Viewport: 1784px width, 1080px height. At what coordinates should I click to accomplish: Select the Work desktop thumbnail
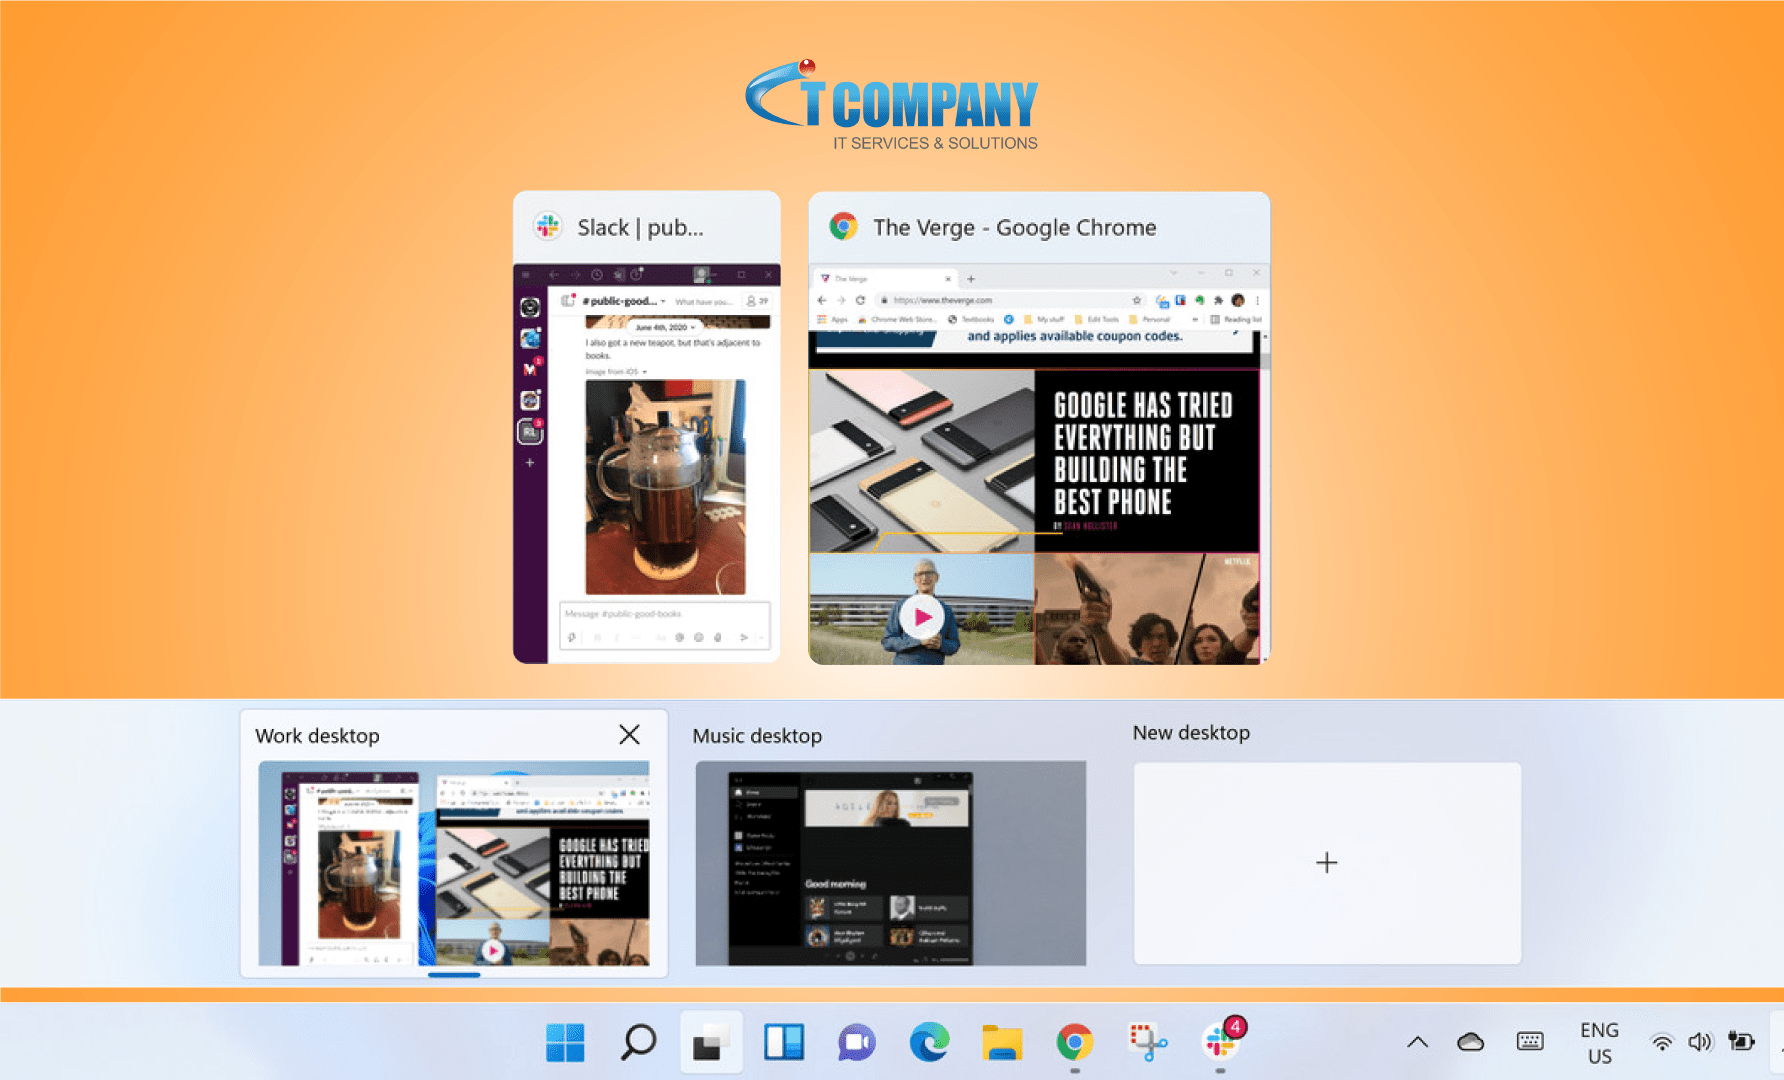tap(454, 863)
